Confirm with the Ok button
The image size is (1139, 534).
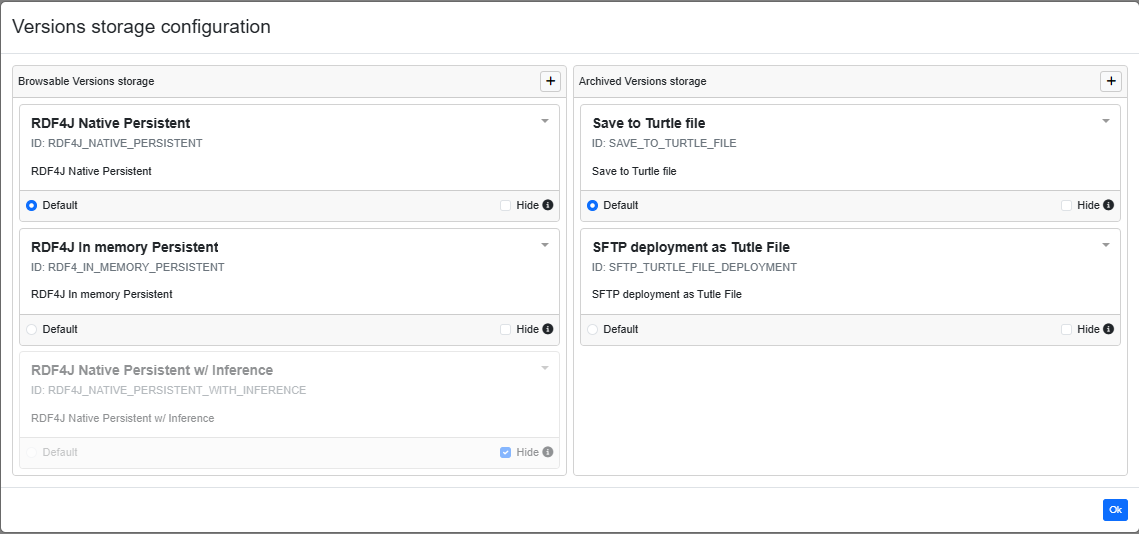pos(1115,510)
